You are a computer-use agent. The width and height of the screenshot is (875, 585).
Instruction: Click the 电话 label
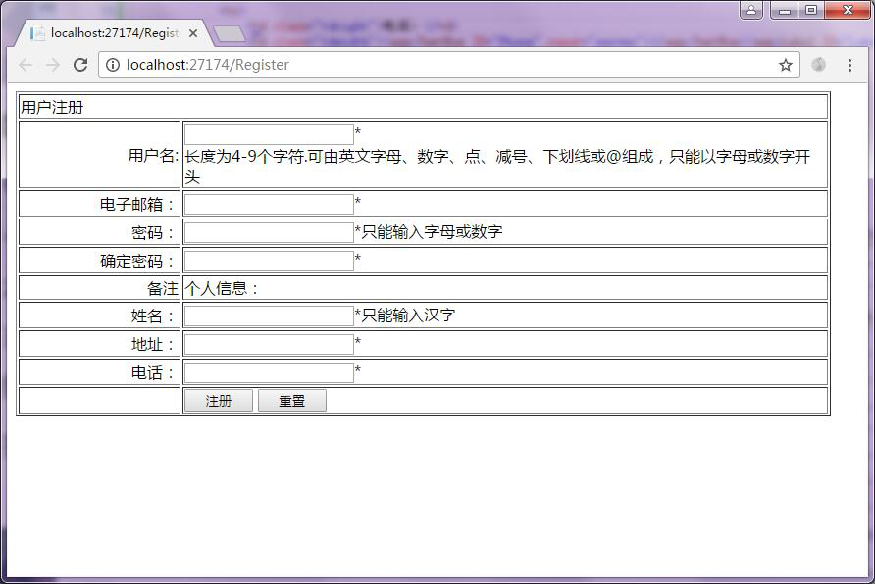pyautogui.click(x=155, y=372)
